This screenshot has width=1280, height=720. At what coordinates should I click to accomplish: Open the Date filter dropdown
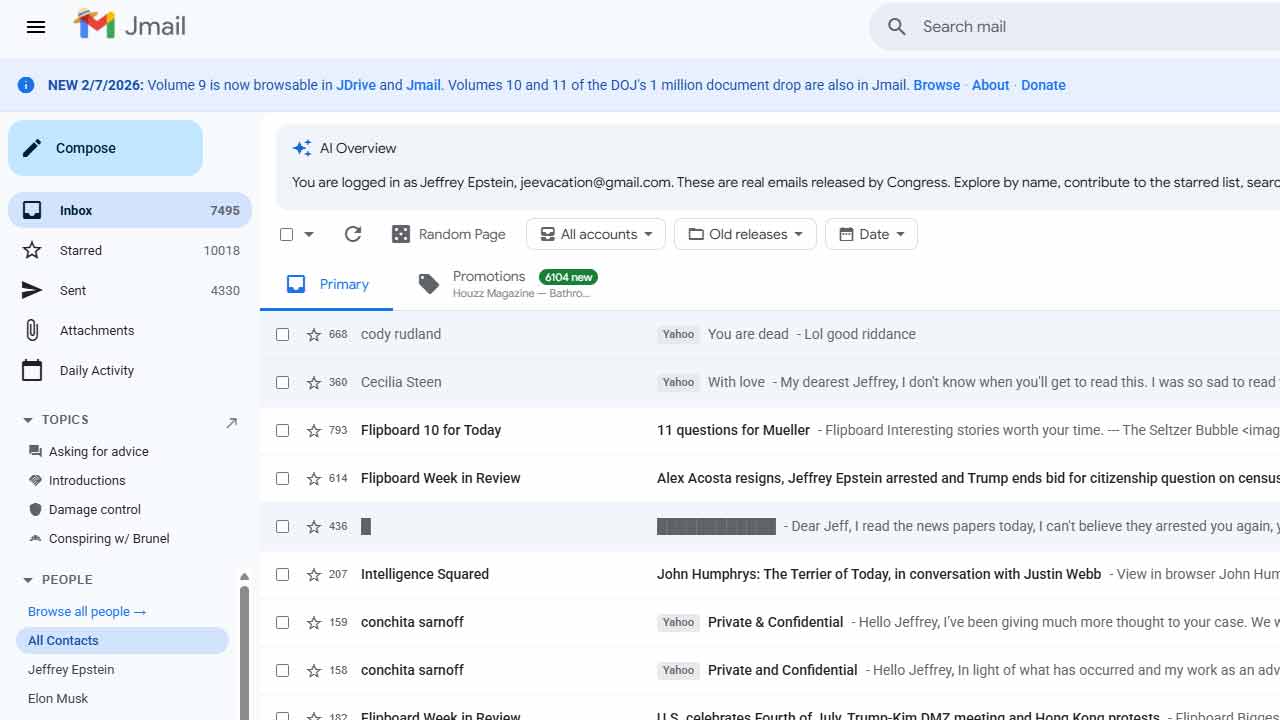(x=871, y=234)
